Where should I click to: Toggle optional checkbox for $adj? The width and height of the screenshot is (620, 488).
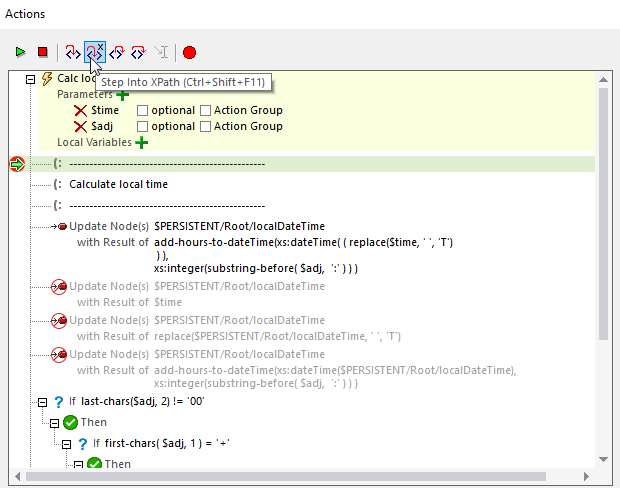tap(143, 127)
